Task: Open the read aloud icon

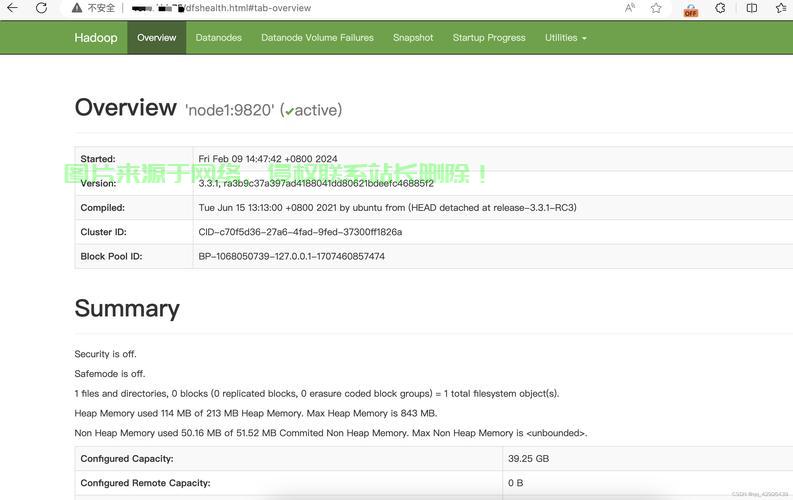Action: 630,8
